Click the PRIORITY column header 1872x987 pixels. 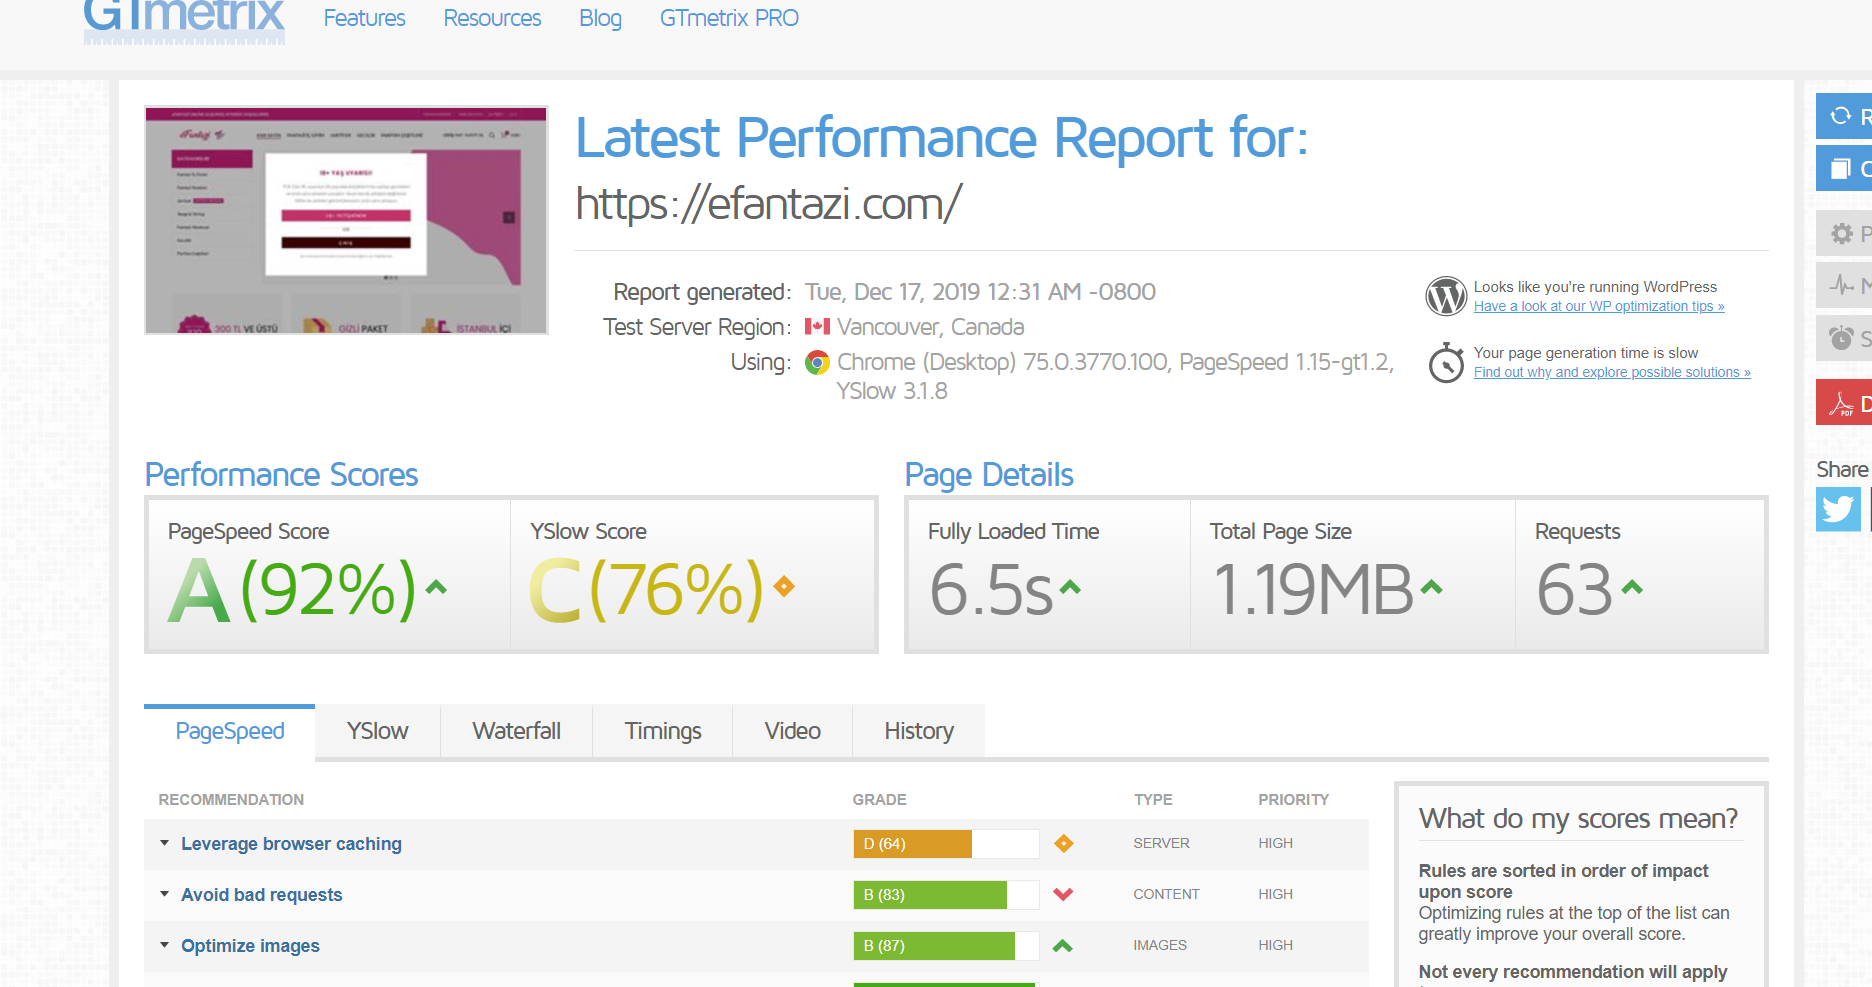click(1293, 800)
